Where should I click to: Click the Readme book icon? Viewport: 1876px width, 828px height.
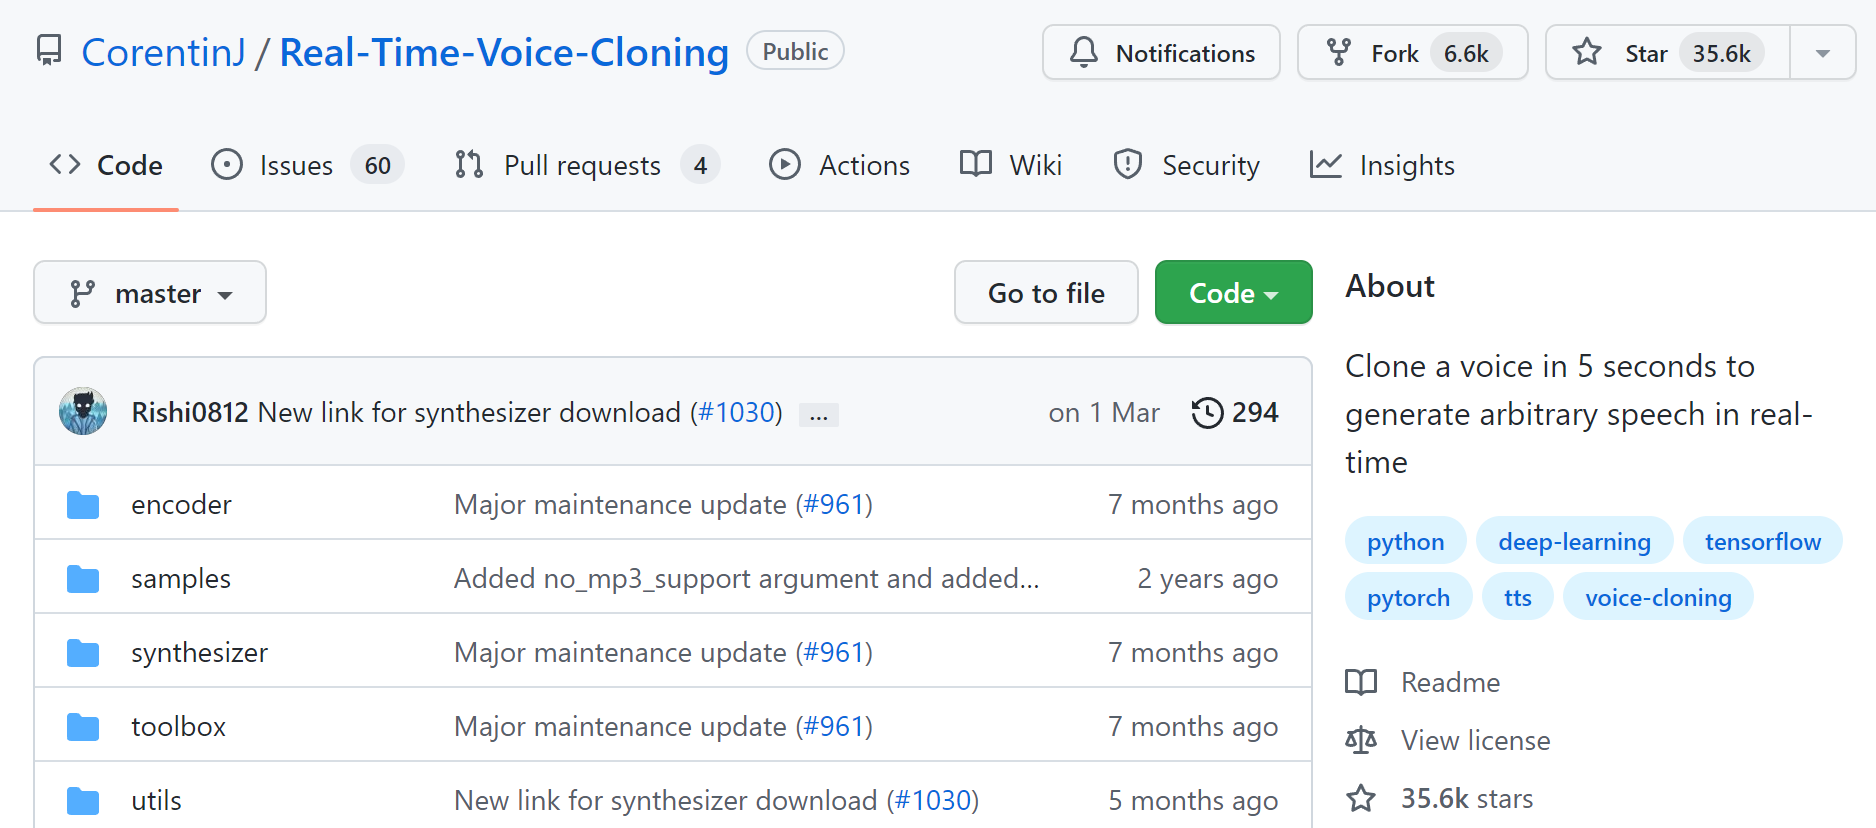pyautogui.click(x=1361, y=682)
